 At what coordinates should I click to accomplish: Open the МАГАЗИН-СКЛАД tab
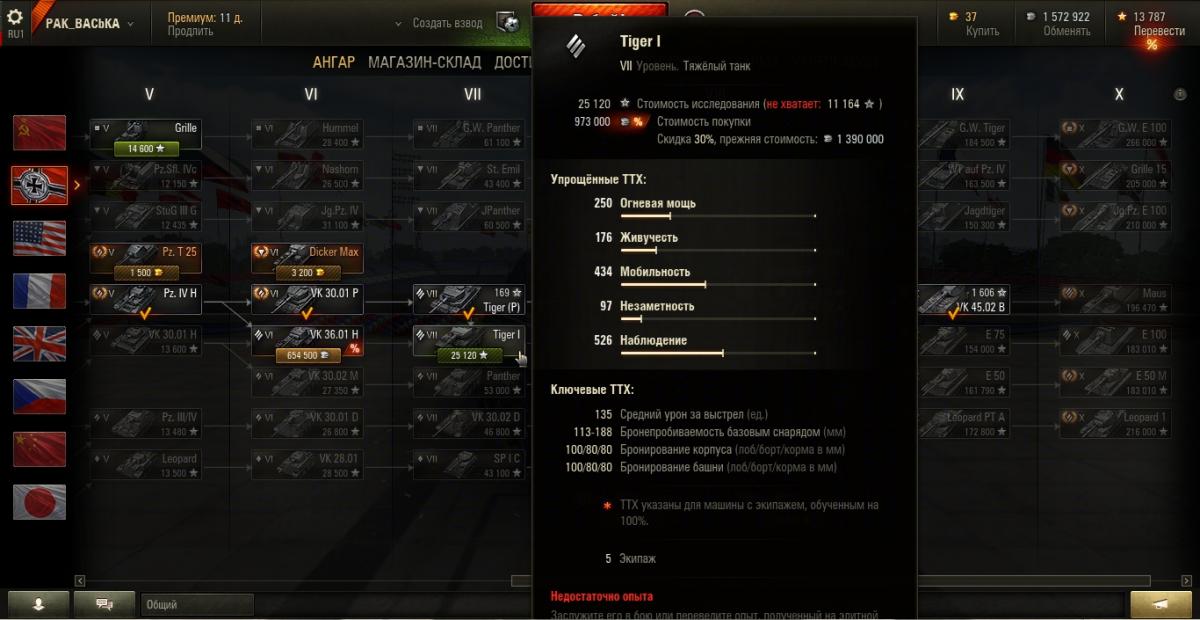[x=424, y=62]
